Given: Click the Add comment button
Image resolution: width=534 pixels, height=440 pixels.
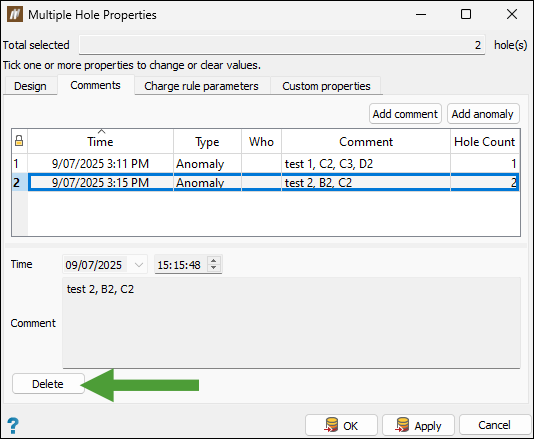Looking at the screenshot, I should (405, 114).
